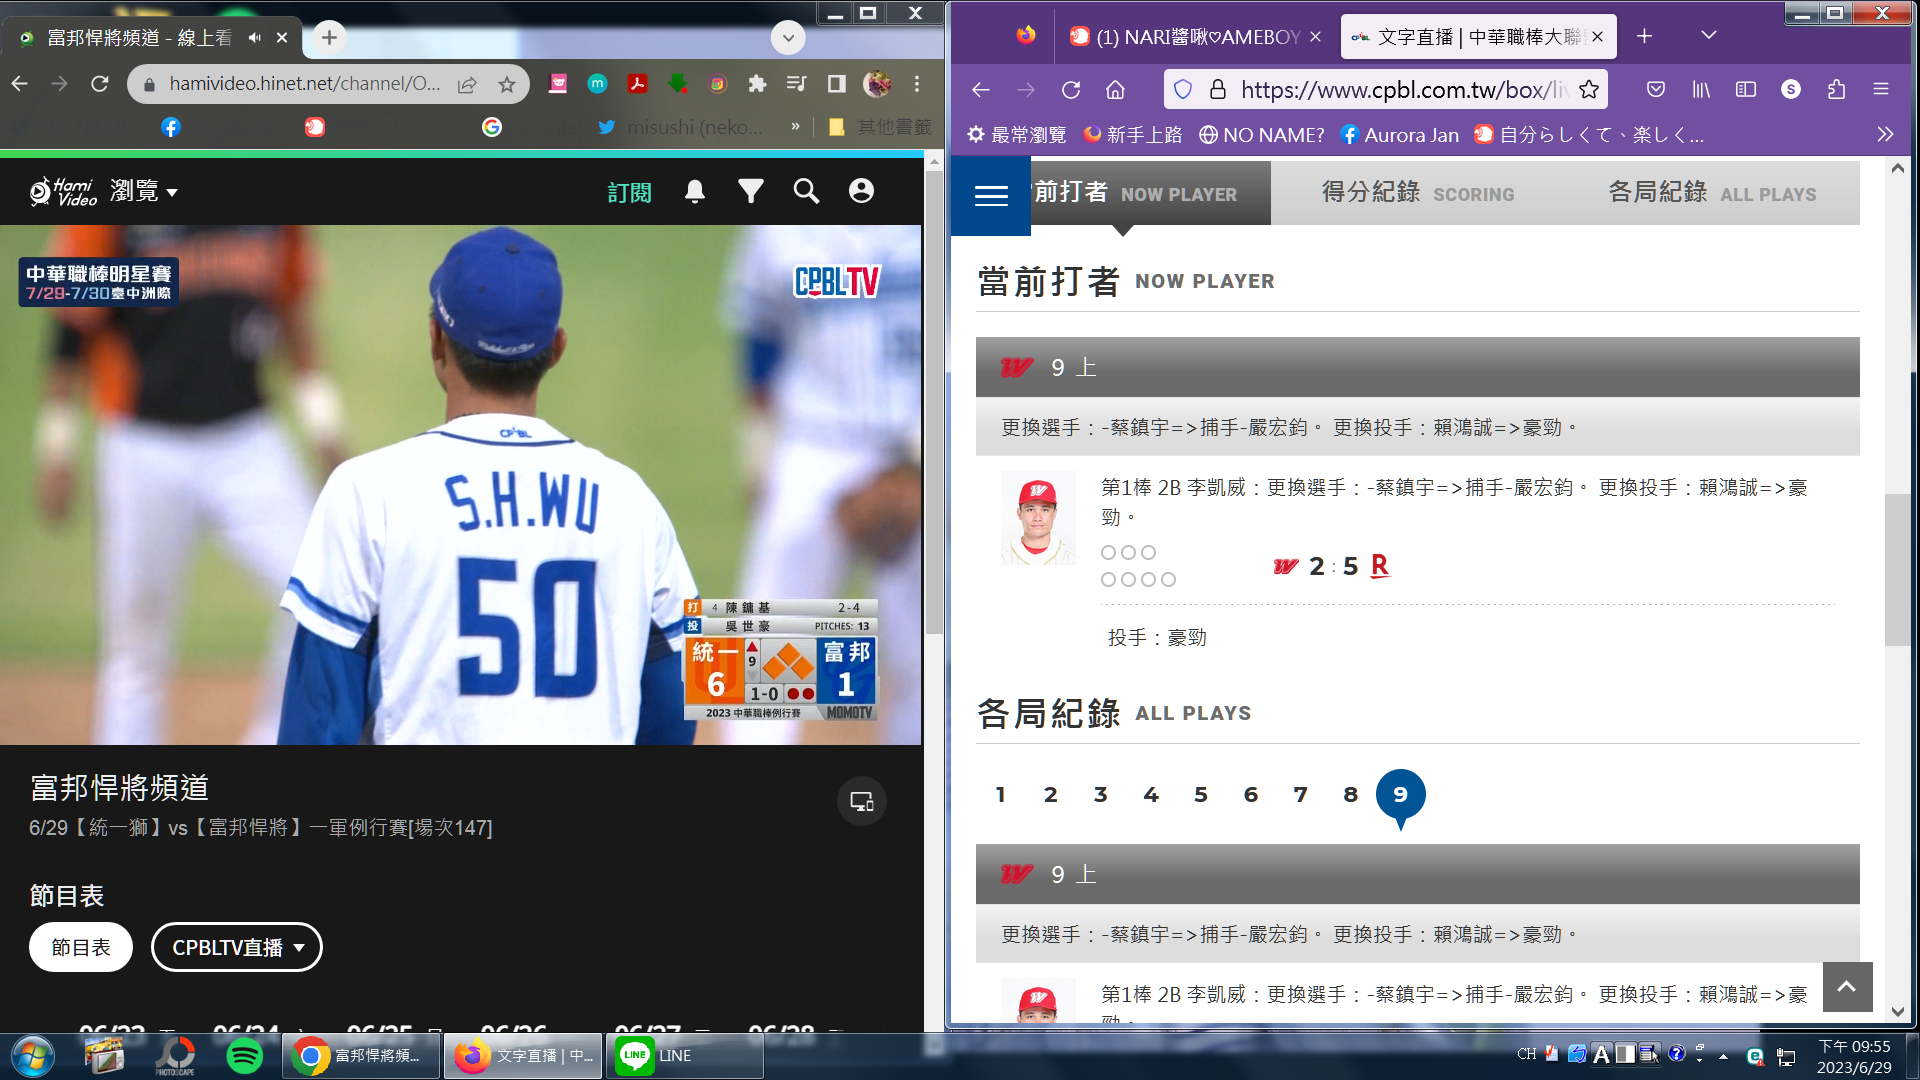1920x1080 pixels.
Task: Show hidden system tray icons
Action: [x=1723, y=1056]
